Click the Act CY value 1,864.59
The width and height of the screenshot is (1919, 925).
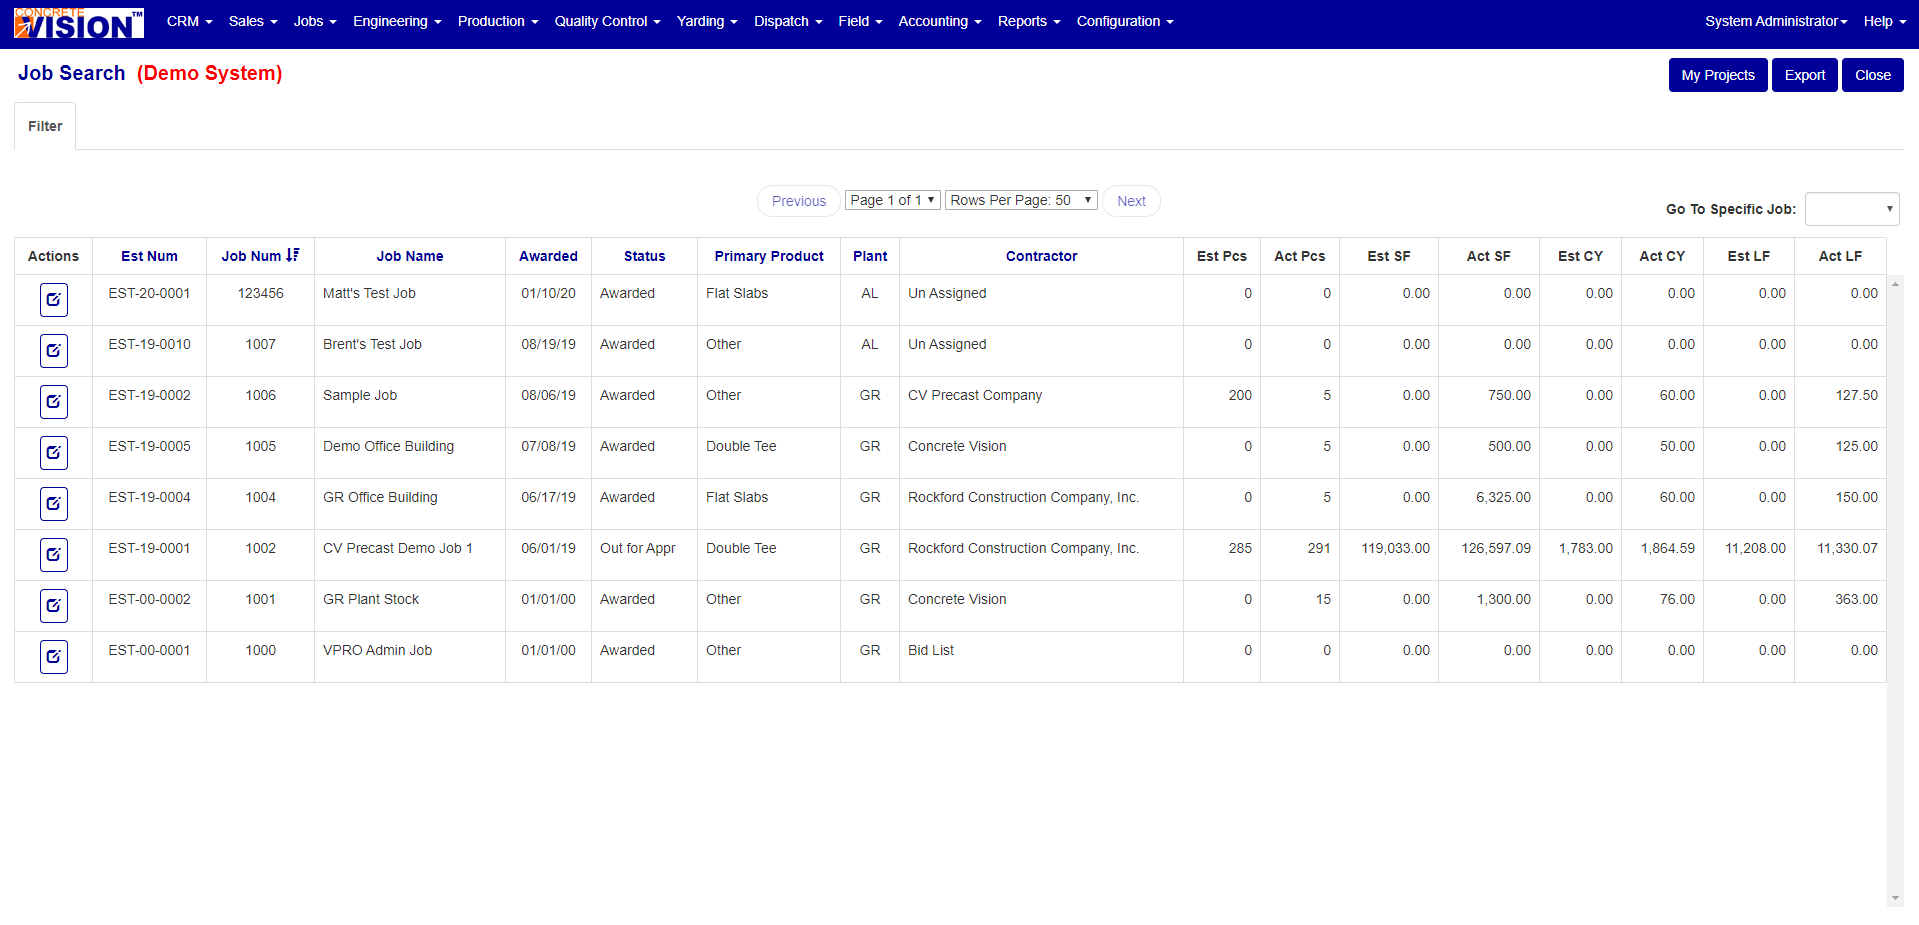[x=1668, y=548]
